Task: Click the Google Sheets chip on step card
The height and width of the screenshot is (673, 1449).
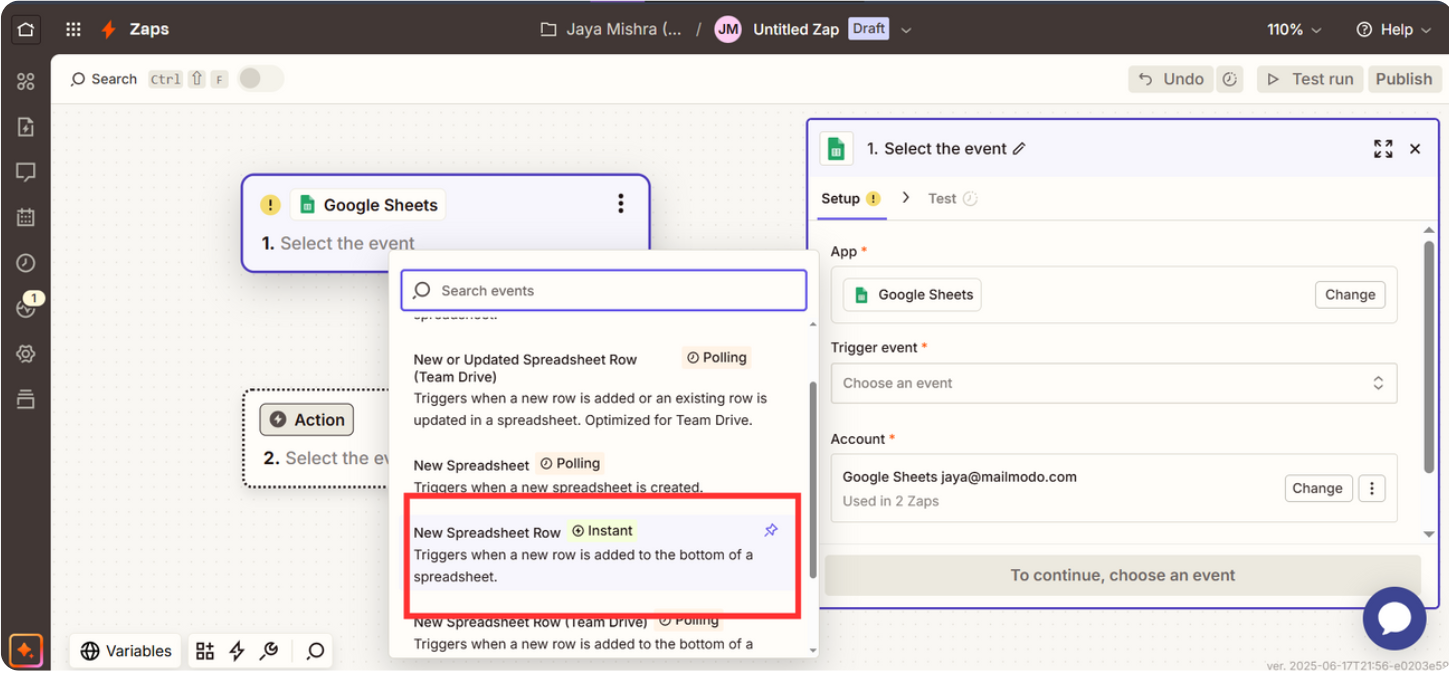Action: click(368, 205)
